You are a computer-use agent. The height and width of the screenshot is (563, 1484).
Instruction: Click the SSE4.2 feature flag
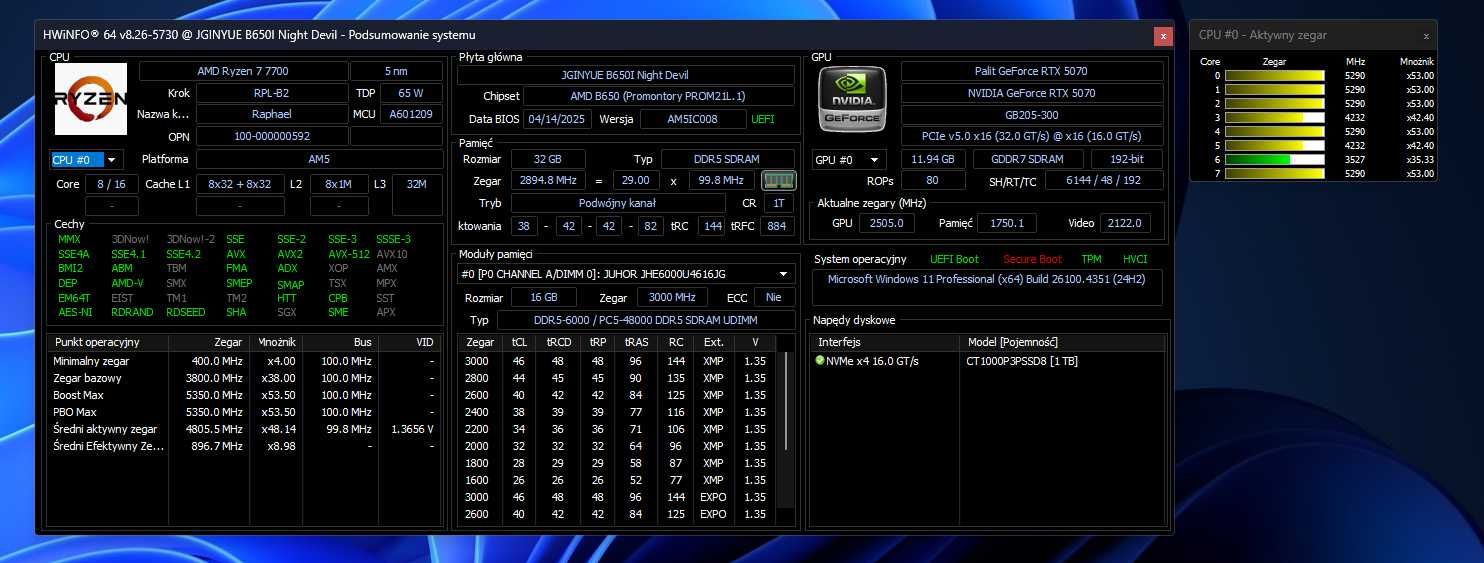tap(184, 254)
